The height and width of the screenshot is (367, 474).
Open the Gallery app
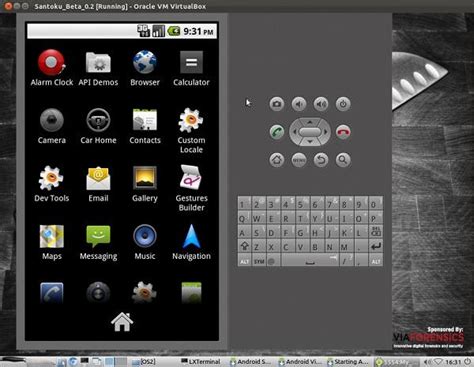pyautogui.click(x=145, y=184)
